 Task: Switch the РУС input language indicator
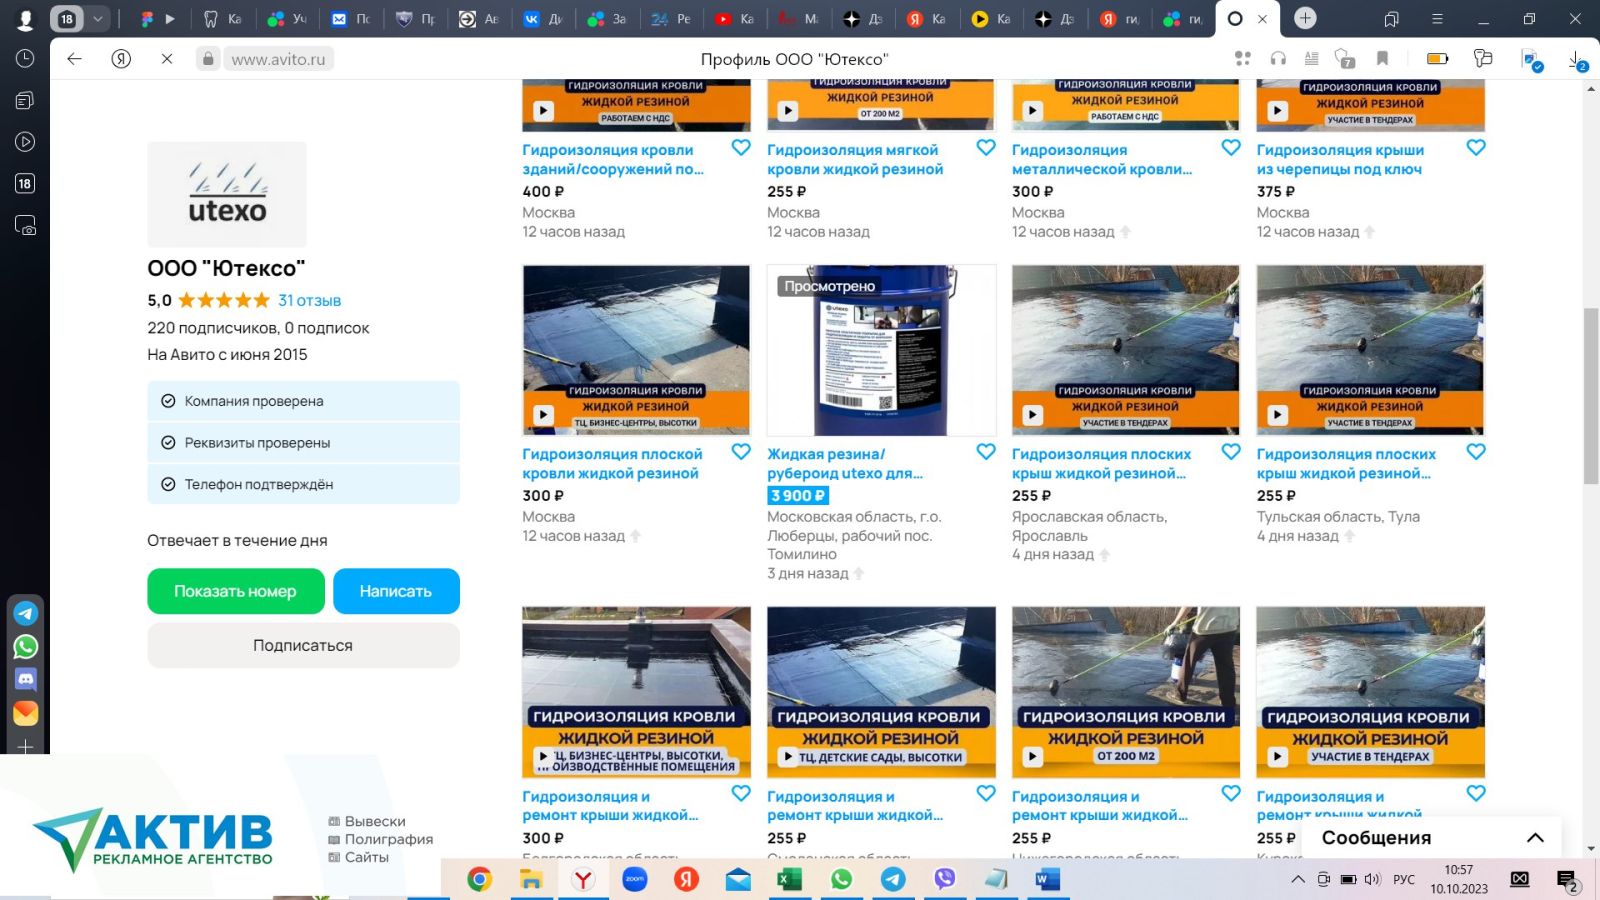click(1404, 879)
